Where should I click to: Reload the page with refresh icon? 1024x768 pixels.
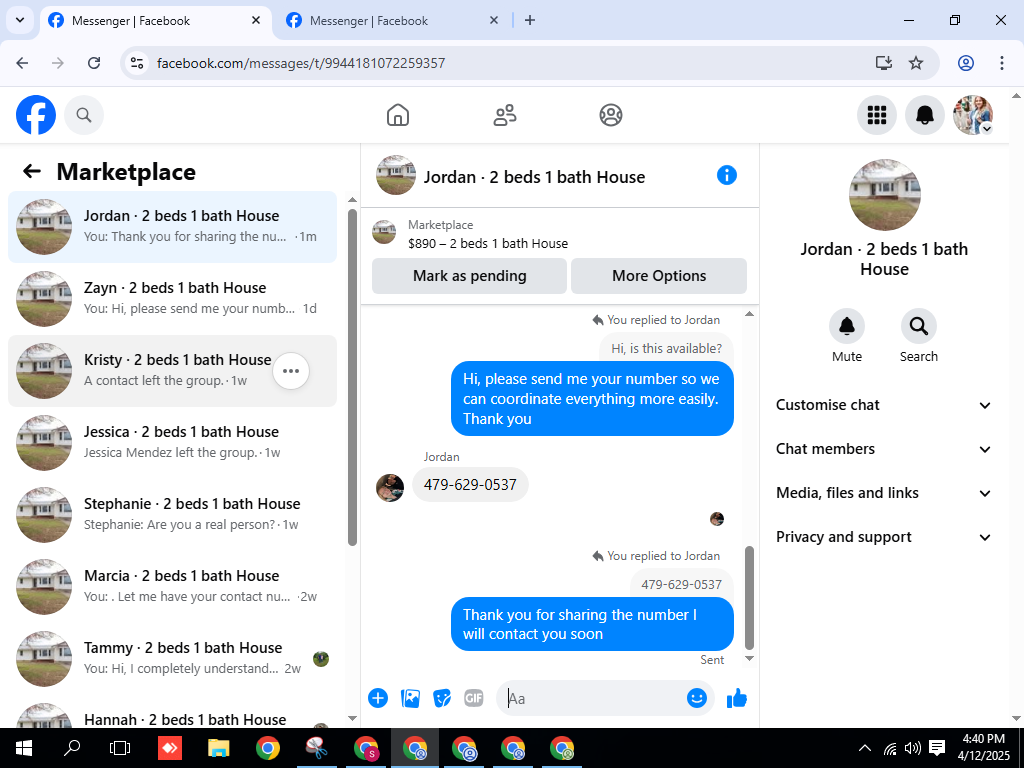94,63
